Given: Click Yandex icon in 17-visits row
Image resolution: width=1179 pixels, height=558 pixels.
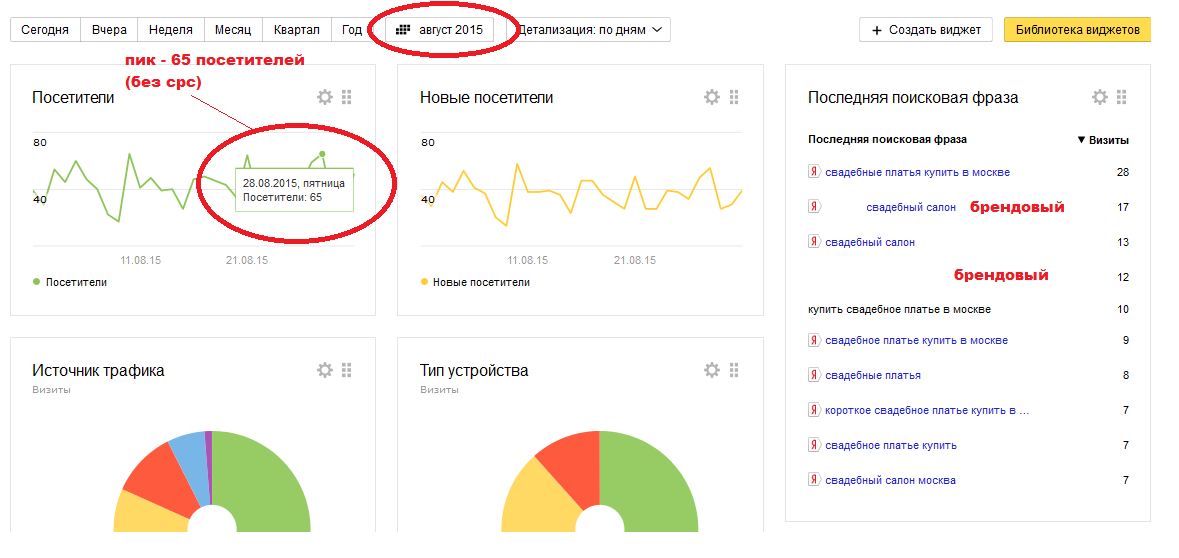Looking at the screenshot, I should (x=814, y=207).
